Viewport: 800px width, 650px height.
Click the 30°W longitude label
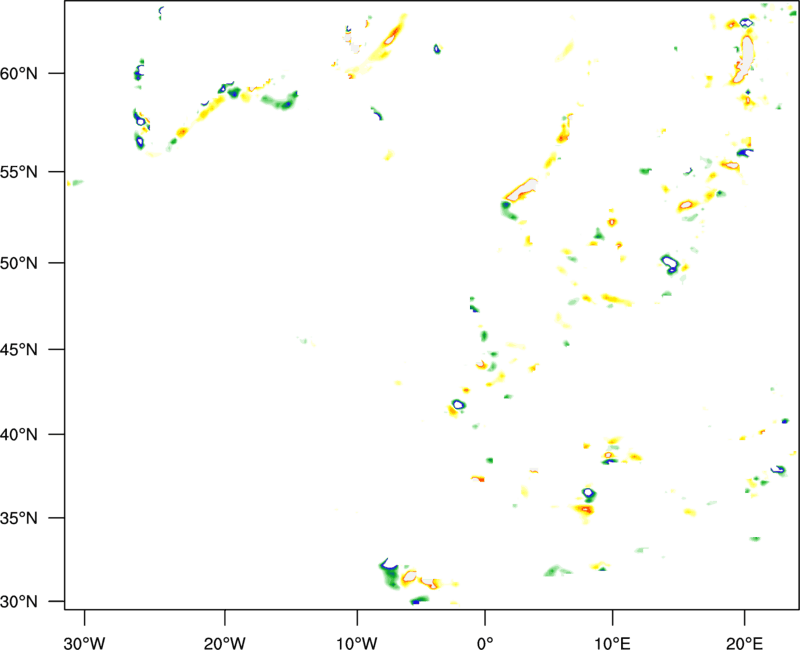pos(84,643)
